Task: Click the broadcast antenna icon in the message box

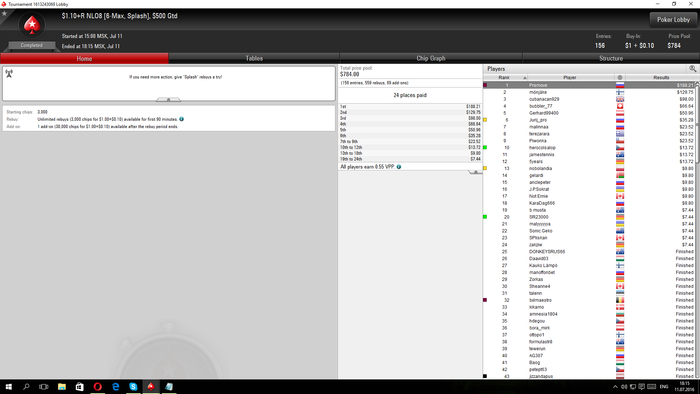Action: click(x=9, y=74)
